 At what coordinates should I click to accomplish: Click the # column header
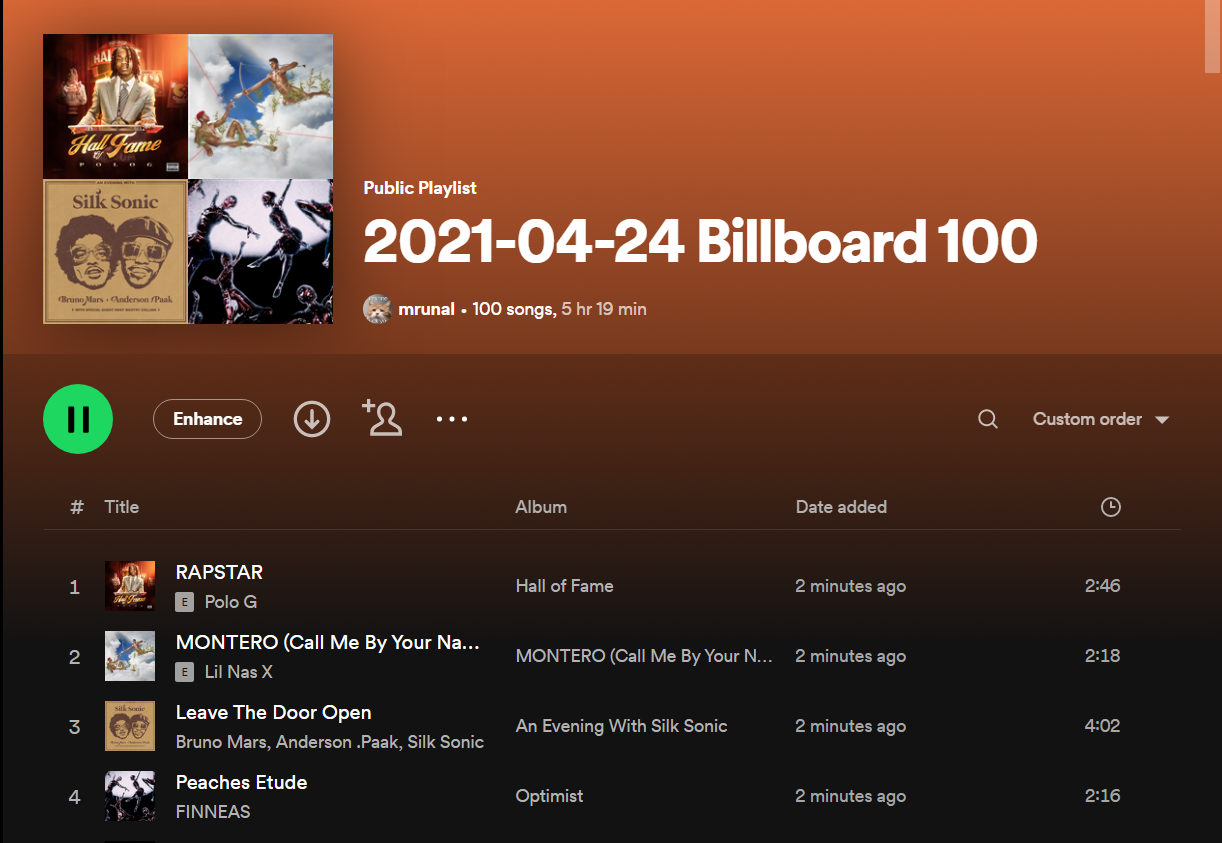(x=76, y=507)
